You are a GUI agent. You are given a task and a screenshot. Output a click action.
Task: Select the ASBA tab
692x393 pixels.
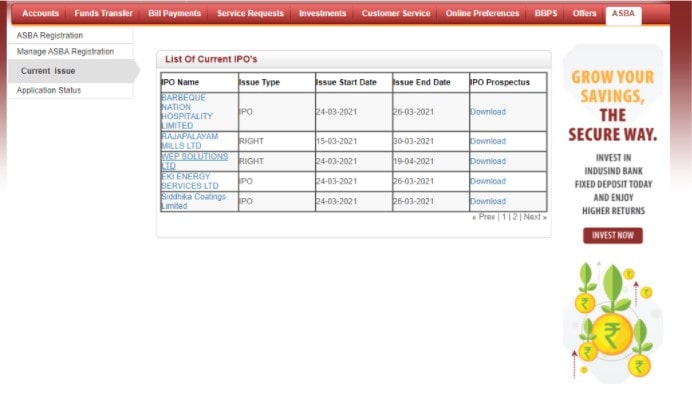click(x=623, y=15)
